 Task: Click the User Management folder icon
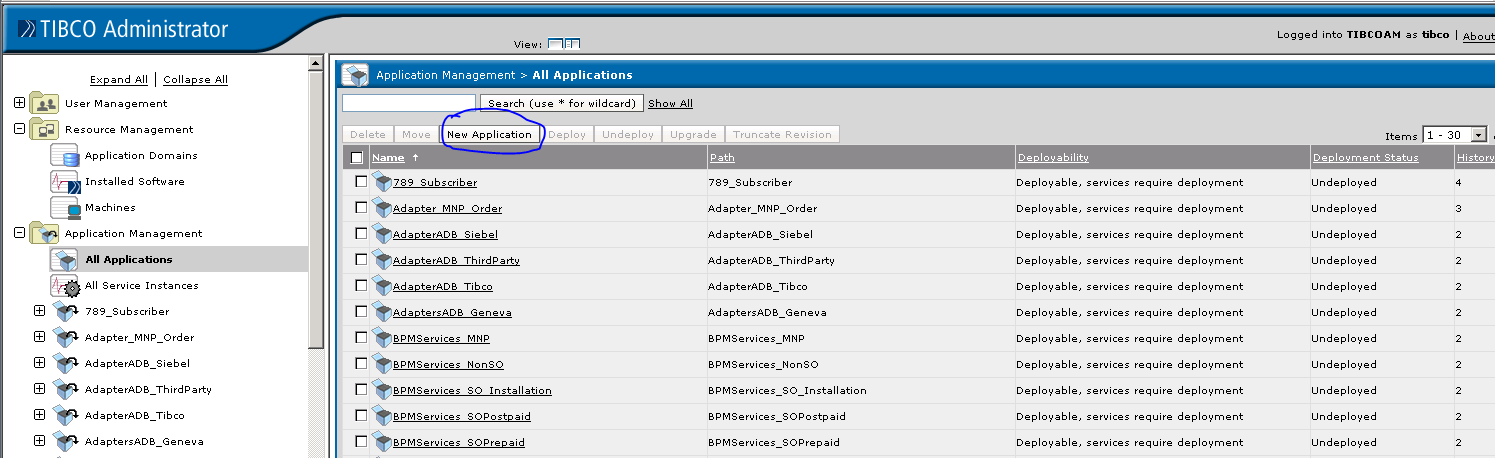pos(44,104)
